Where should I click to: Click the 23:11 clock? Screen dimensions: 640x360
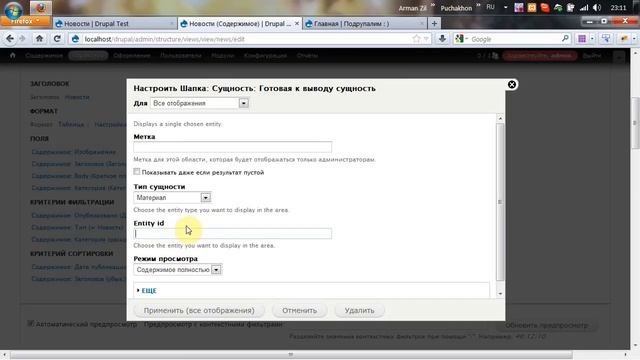click(x=618, y=7)
